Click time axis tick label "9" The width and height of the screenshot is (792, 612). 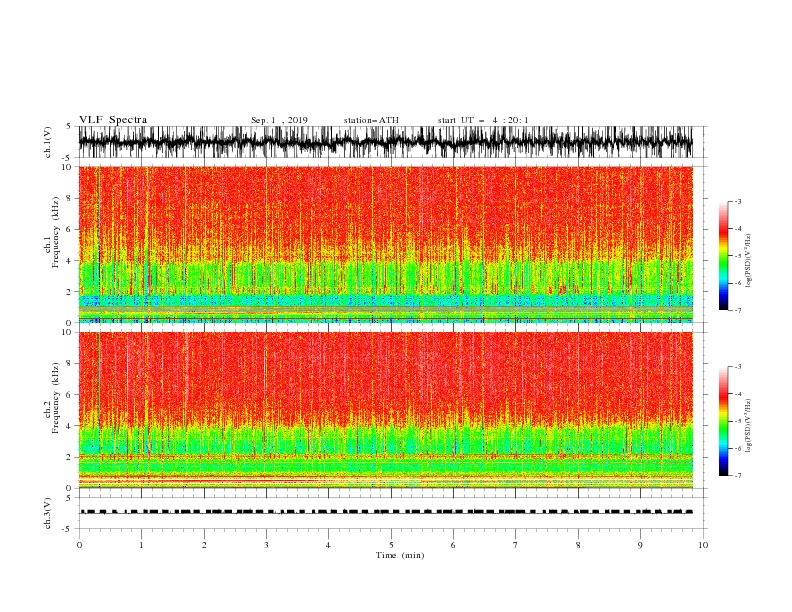click(640, 545)
